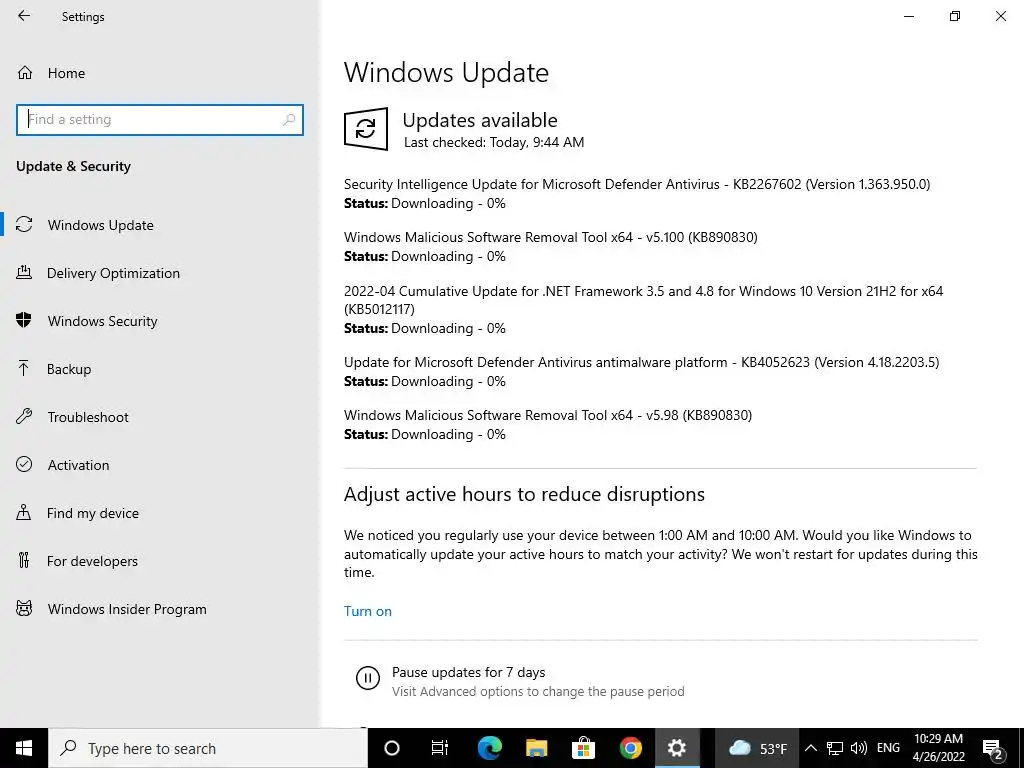1024x768 pixels.
Task: Click the For developers tools icon
Action: click(24, 560)
